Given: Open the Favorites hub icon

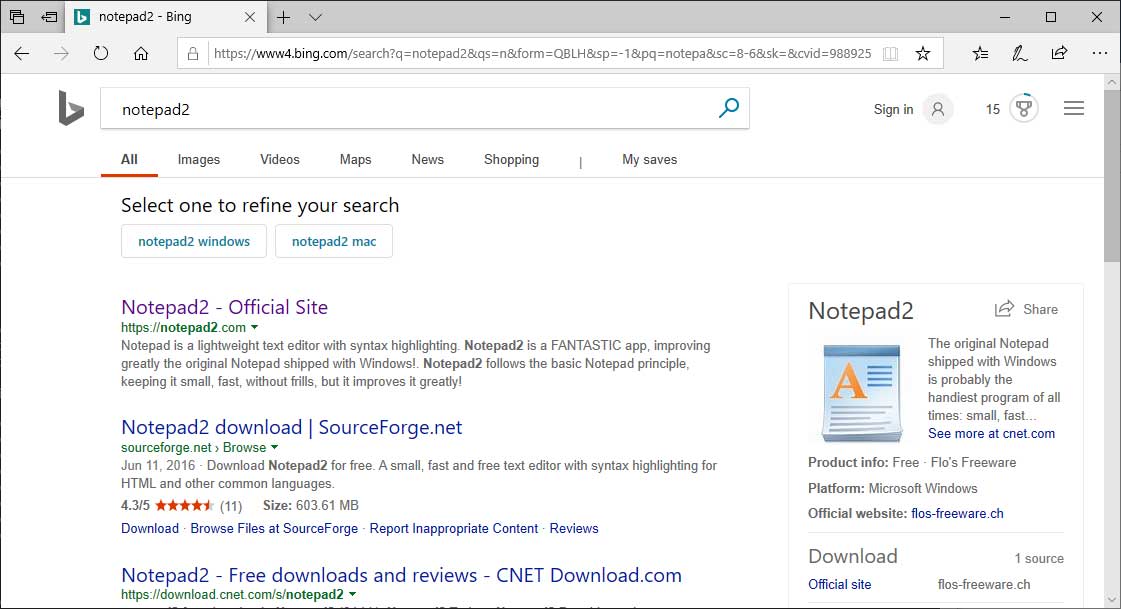Looking at the screenshot, I should [x=980, y=54].
